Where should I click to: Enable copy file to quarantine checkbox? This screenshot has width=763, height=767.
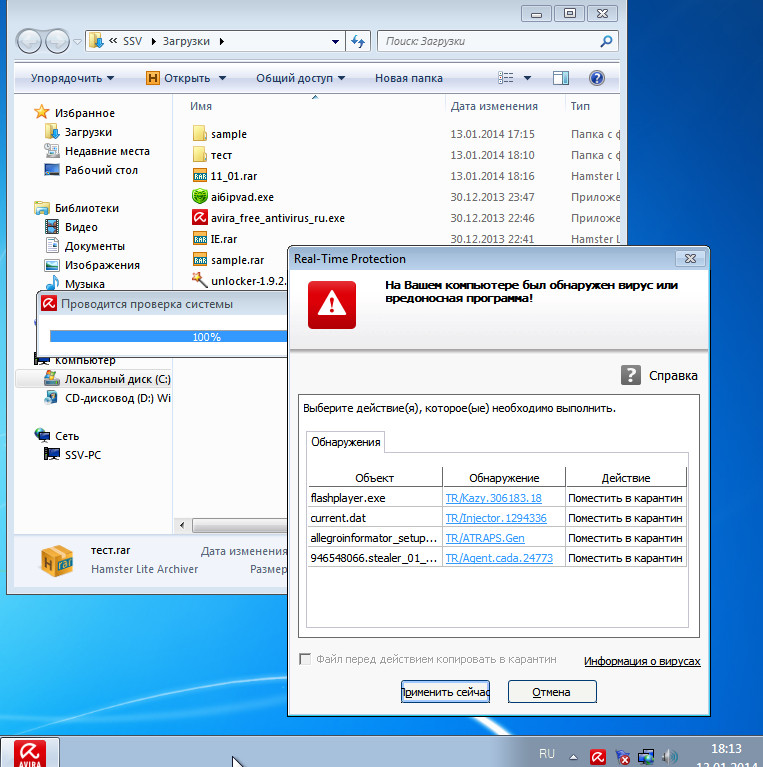point(305,660)
